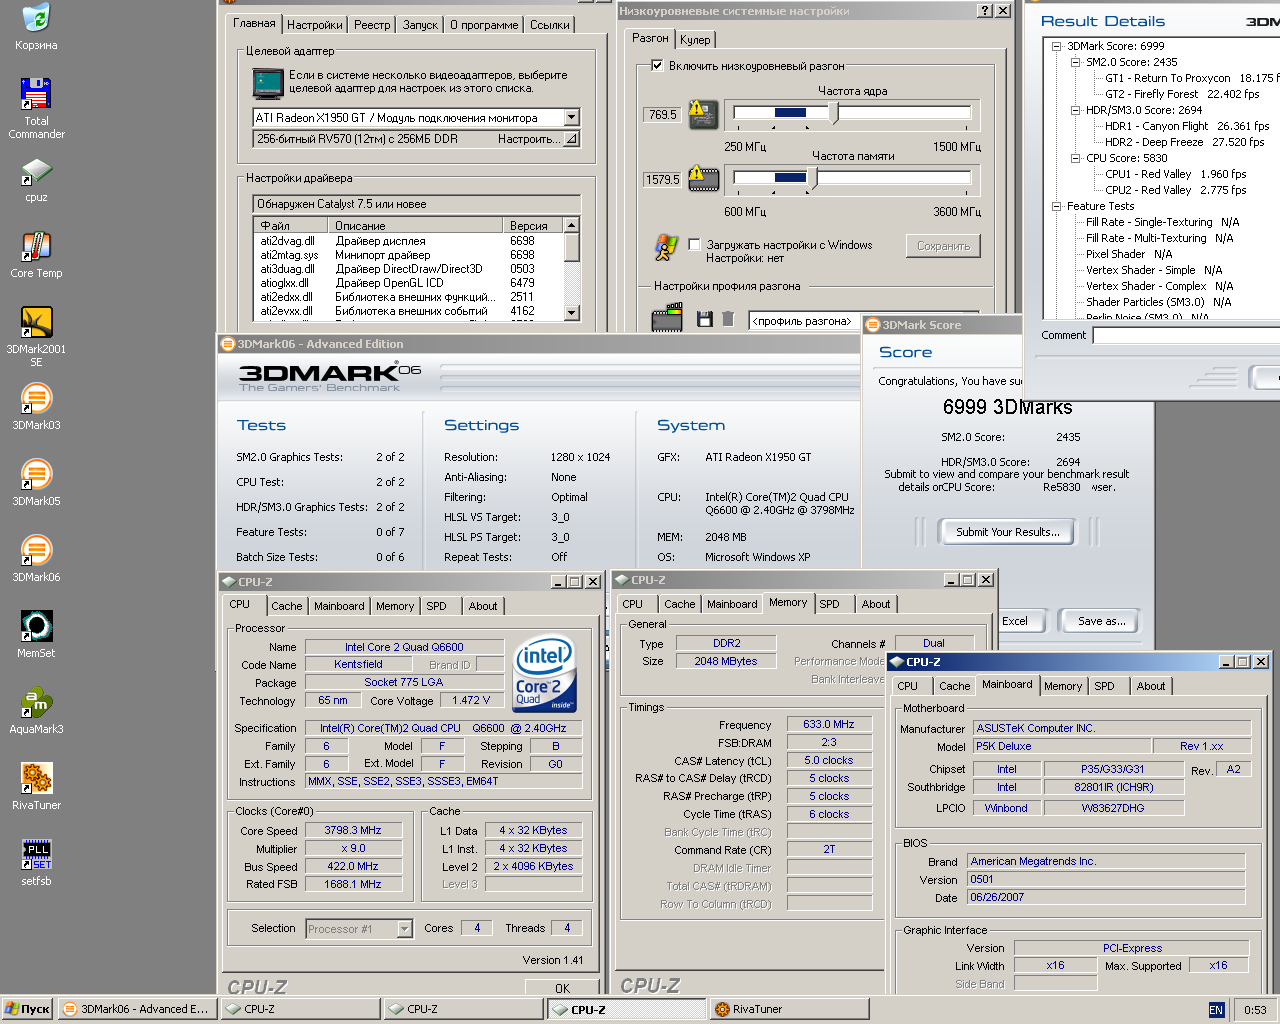The image size is (1280, 1024).
Task: Enable loading settings with Windows
Action: pos(695,244)
